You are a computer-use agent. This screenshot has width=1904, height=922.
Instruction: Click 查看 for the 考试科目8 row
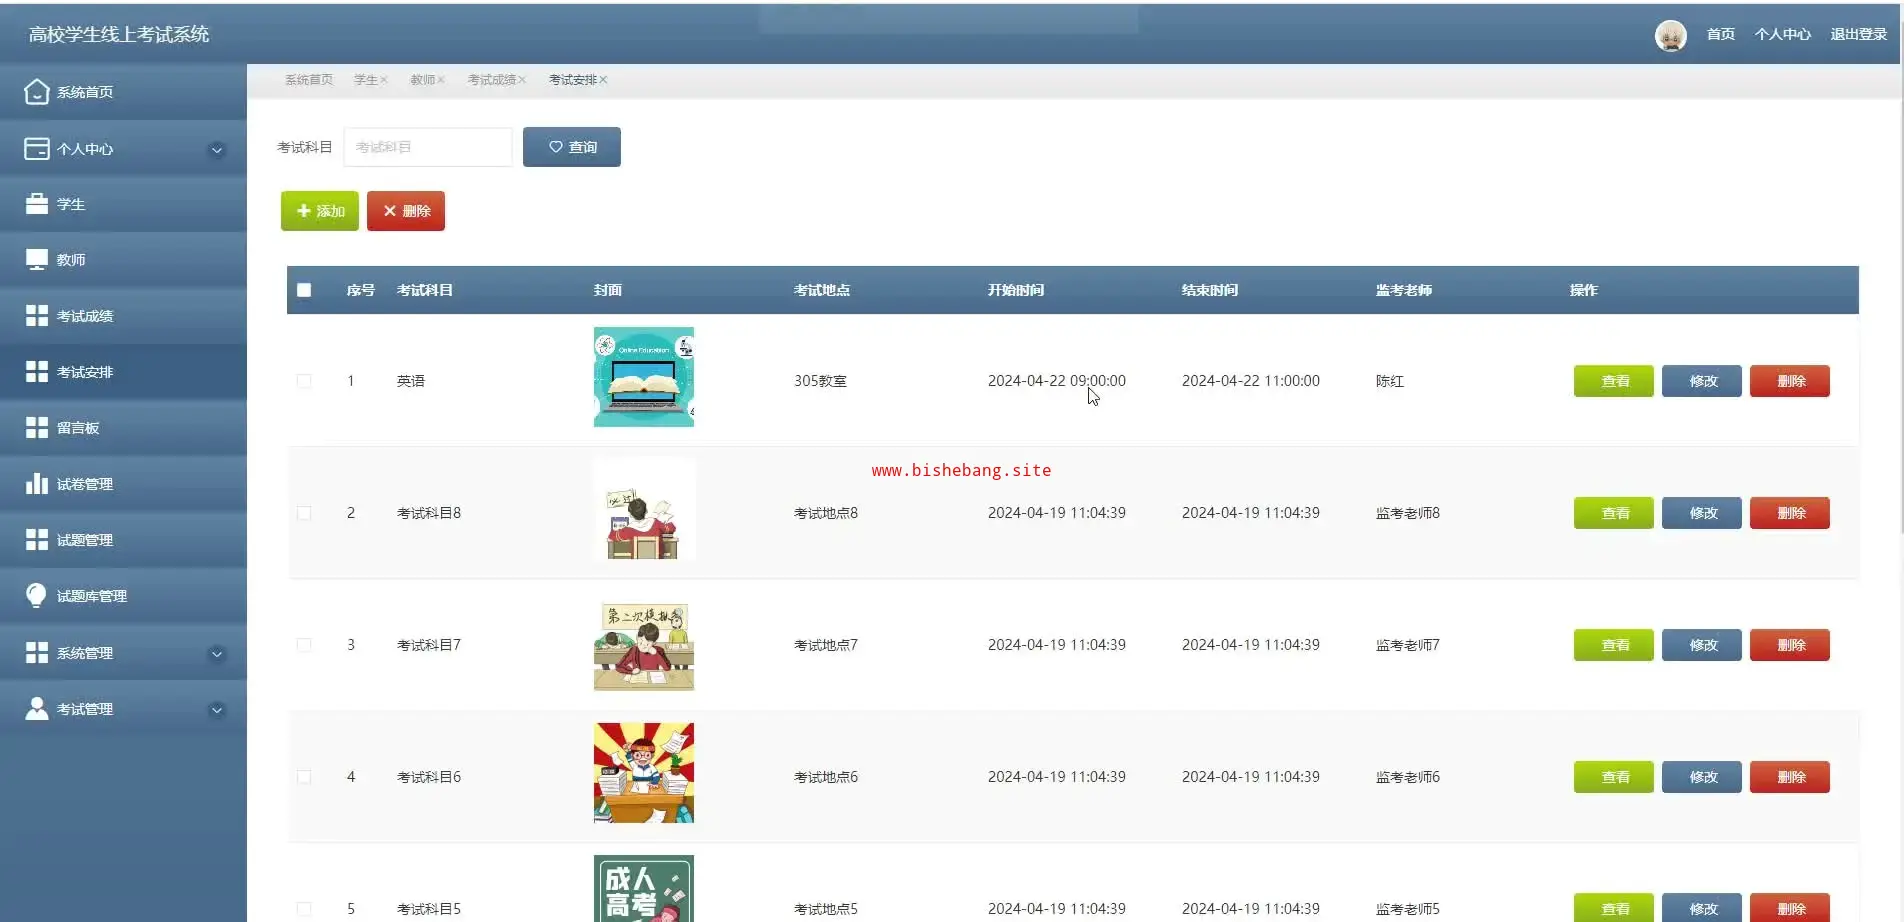click(x=1614, y=513)
